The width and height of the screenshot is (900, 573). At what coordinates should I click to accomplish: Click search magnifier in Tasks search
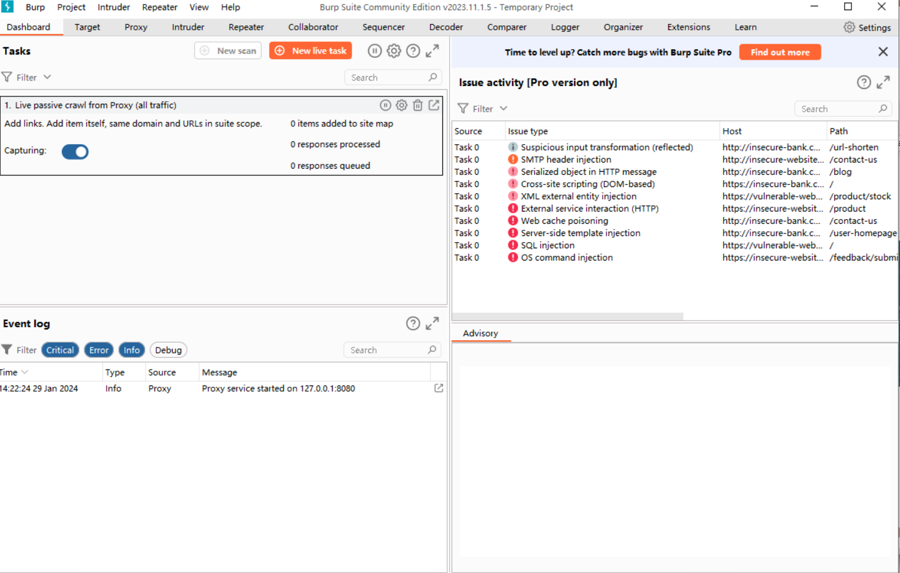433,77
